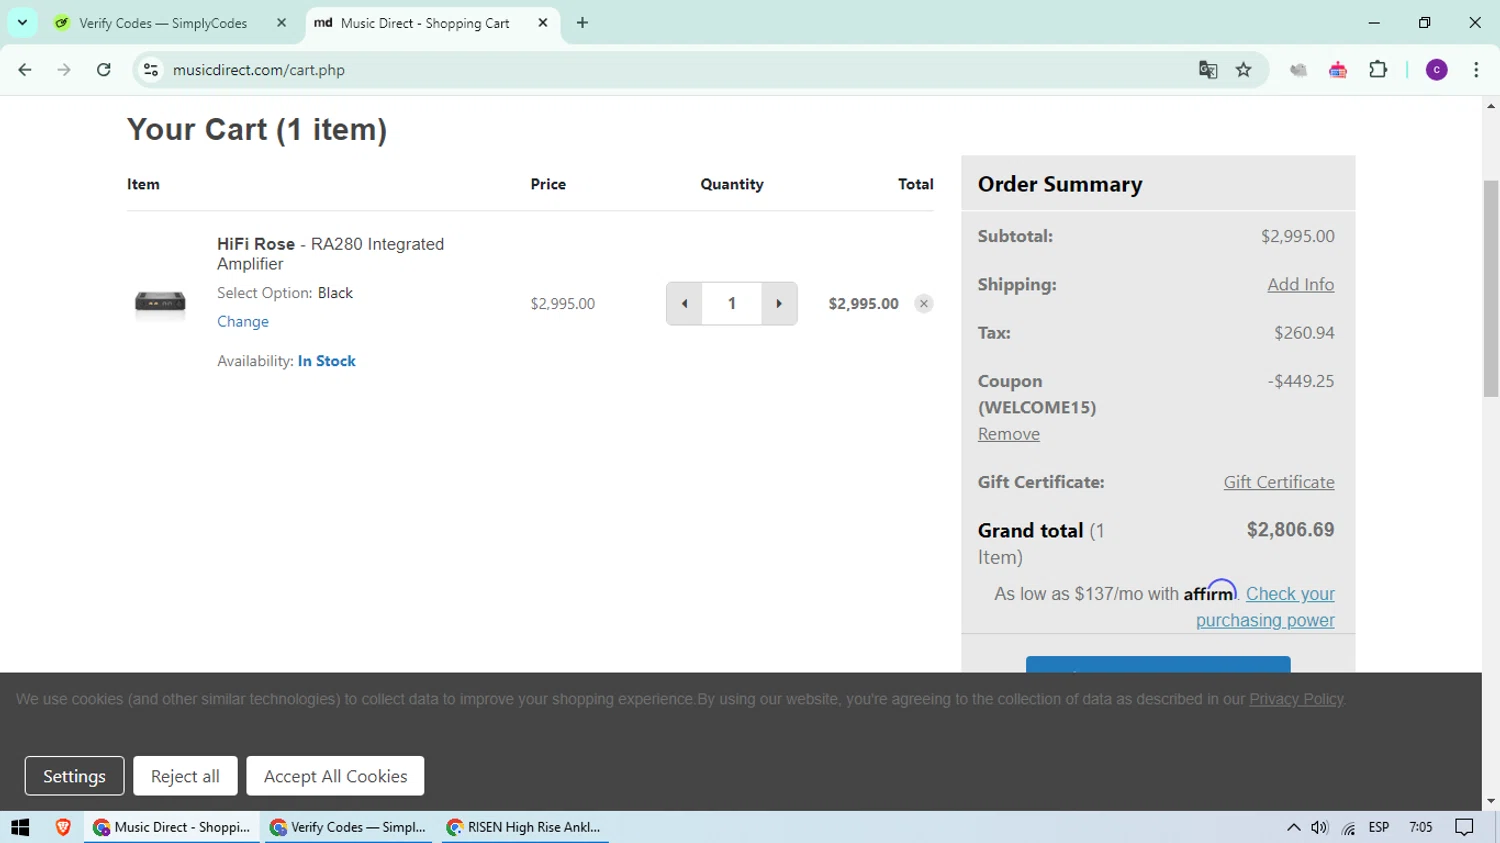Image resolution: width=1500 pixels, height=843 pixels.
Task: Click Check your purchasing power link
Action: tap(1266, 607)
